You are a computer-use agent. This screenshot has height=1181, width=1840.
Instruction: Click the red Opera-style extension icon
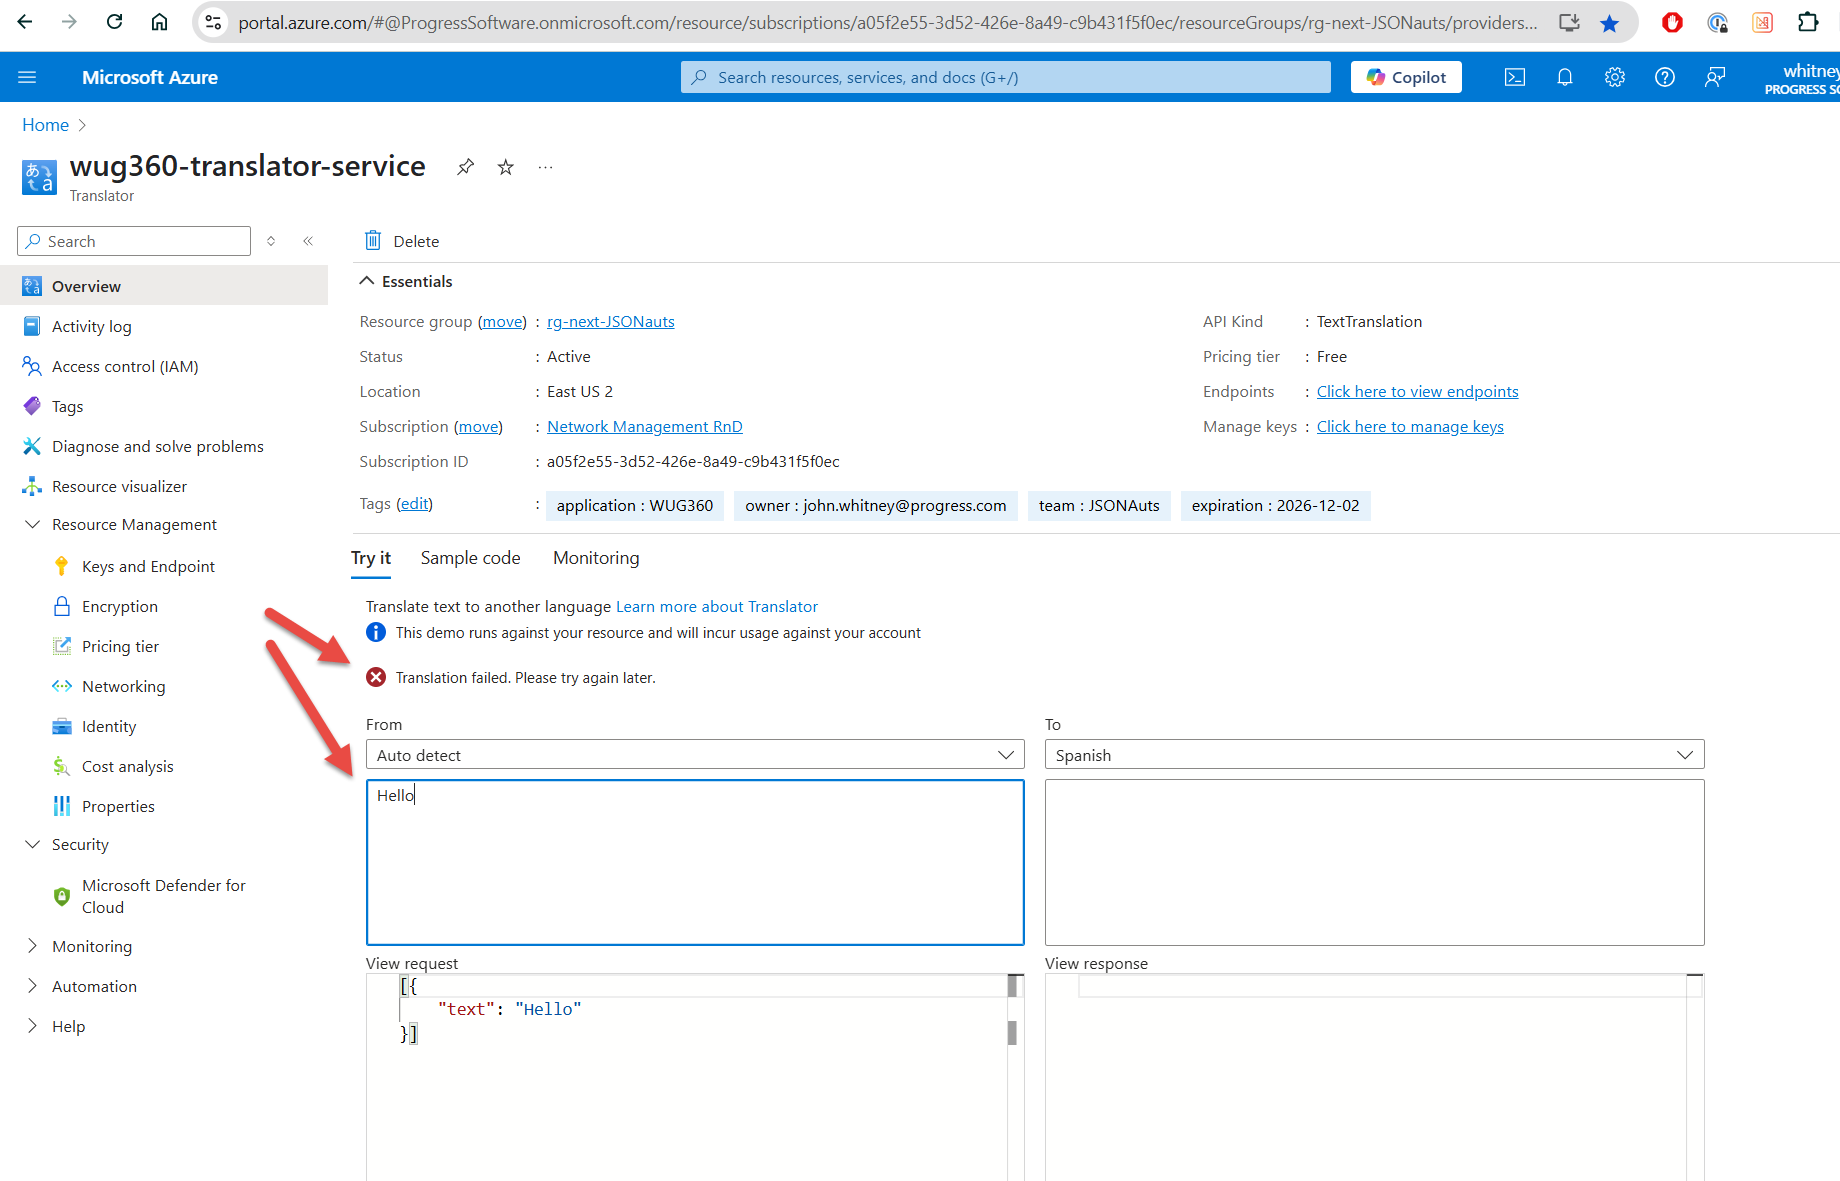point(1672,22)
